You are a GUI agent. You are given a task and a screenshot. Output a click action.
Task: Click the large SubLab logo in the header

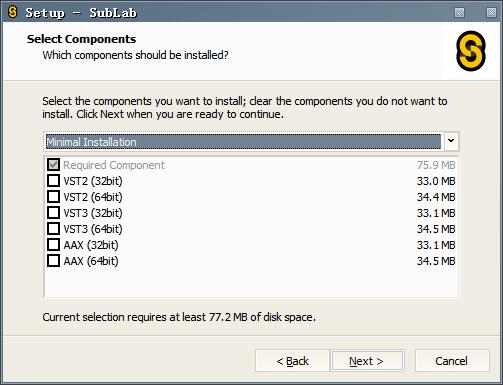point(471,51)
